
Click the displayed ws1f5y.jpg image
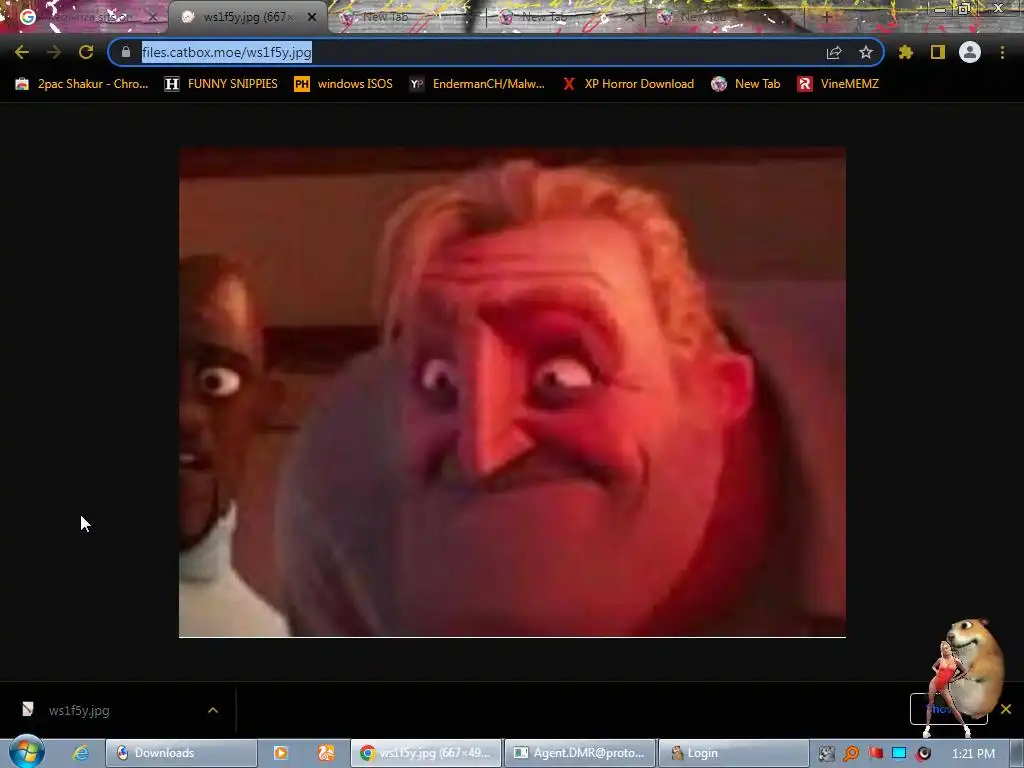coord(512,392)
